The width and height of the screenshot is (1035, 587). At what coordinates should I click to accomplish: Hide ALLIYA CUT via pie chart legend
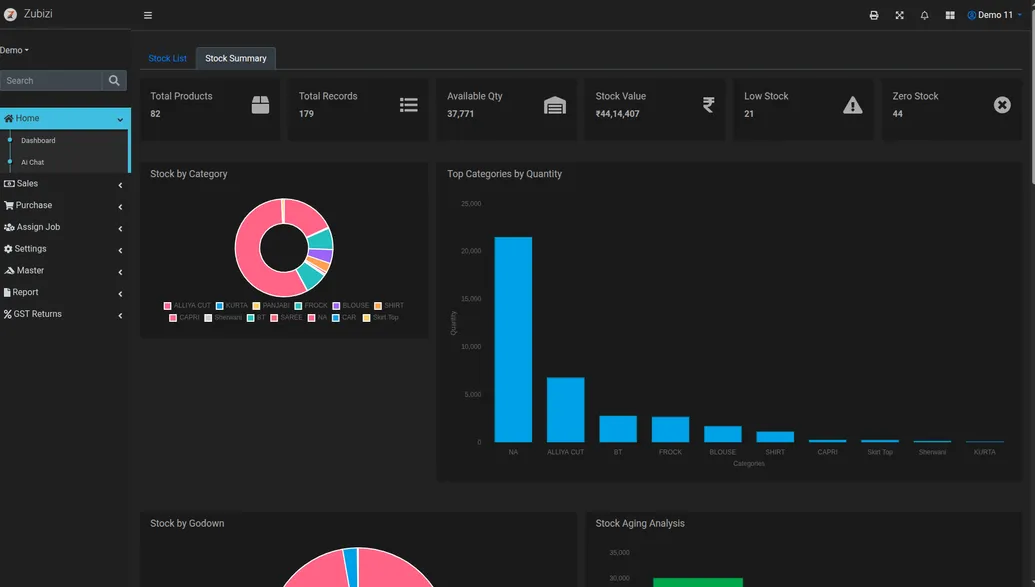tap(192, 305)
